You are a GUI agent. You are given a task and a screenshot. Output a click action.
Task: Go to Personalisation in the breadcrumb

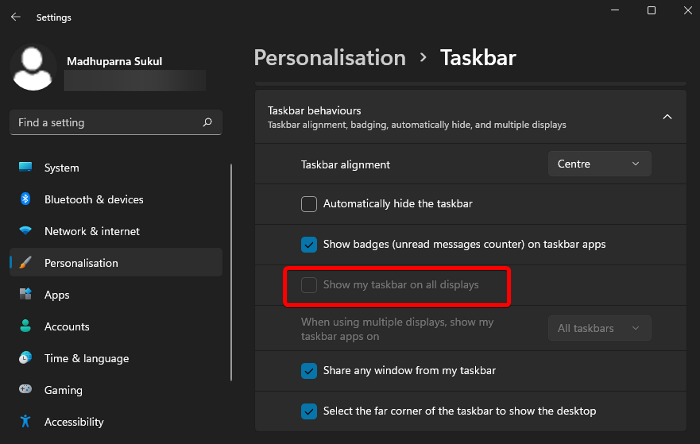pyautogui.click(x=330, y=58)
